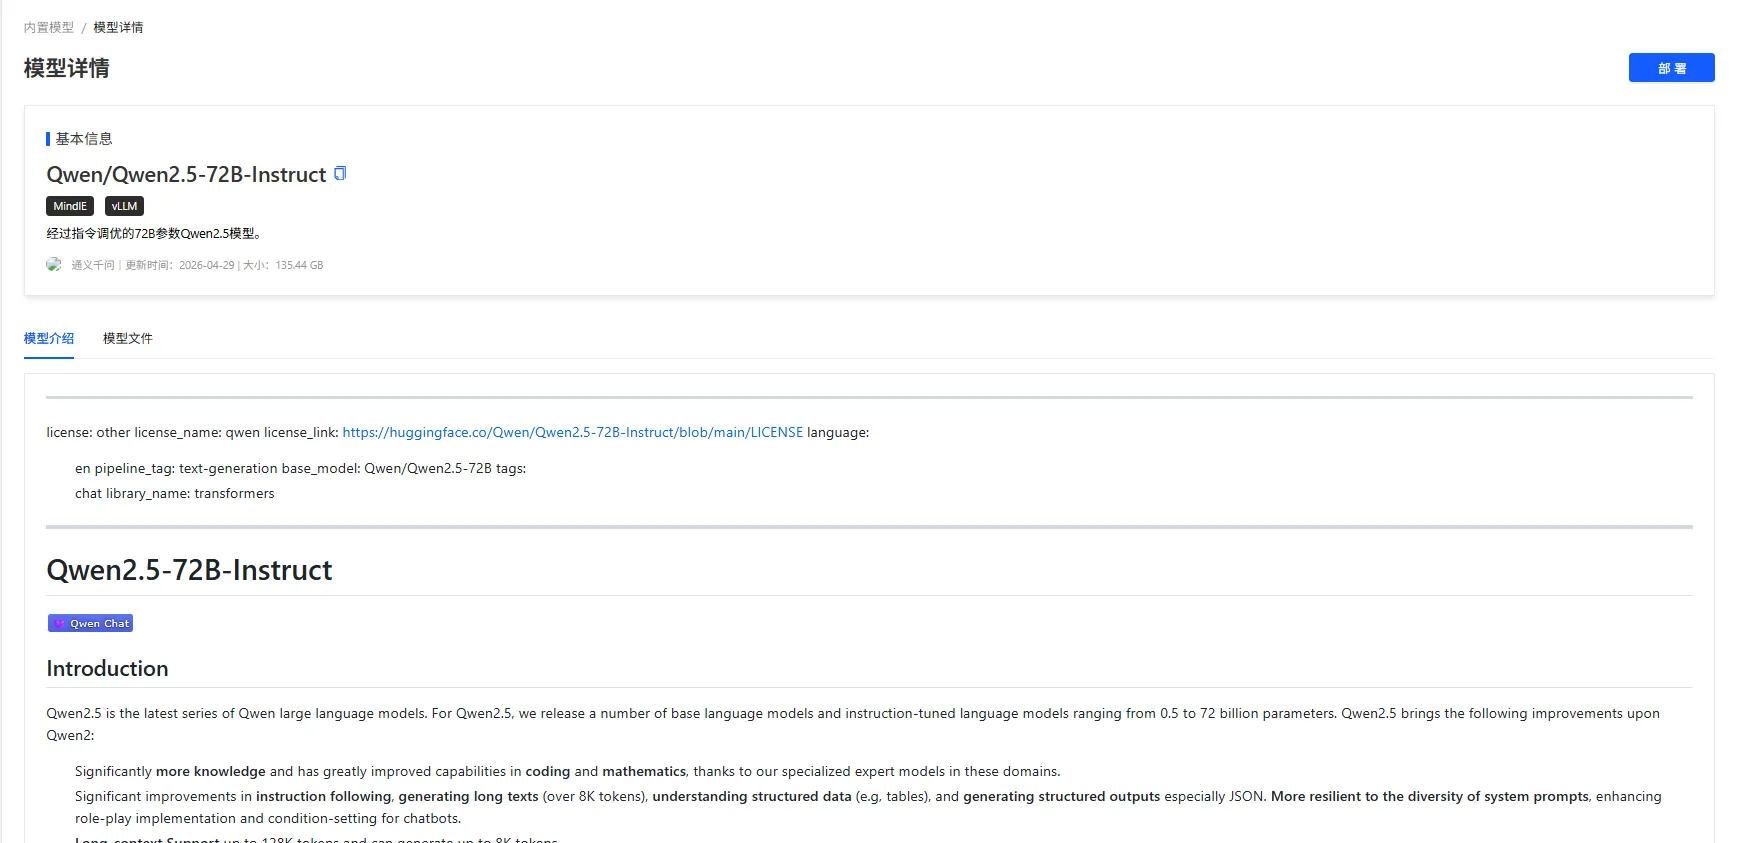Click the 更新时间 2026-04-29 text
Screen dimensions: 1737x843
pyautogui.click(x=180, y=265)
